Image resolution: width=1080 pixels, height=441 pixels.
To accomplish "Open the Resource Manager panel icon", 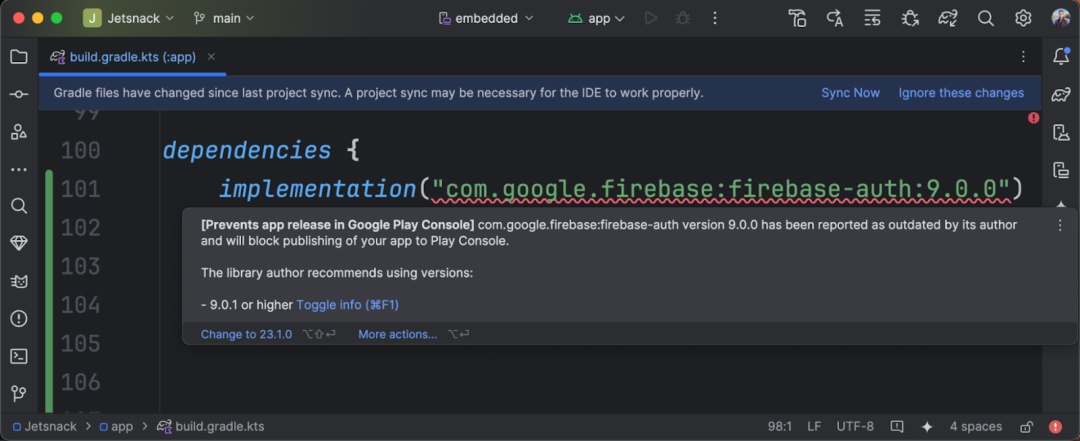I will 18,131.
